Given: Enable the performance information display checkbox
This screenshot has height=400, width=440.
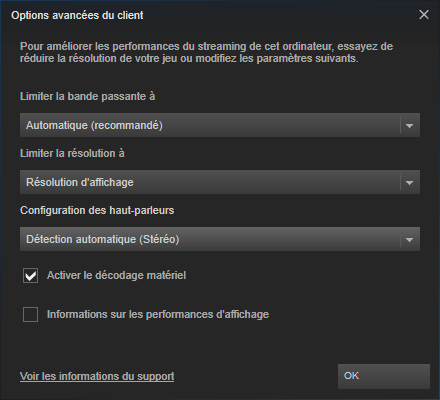Looking at the screenshot, I should pos(30,315).
